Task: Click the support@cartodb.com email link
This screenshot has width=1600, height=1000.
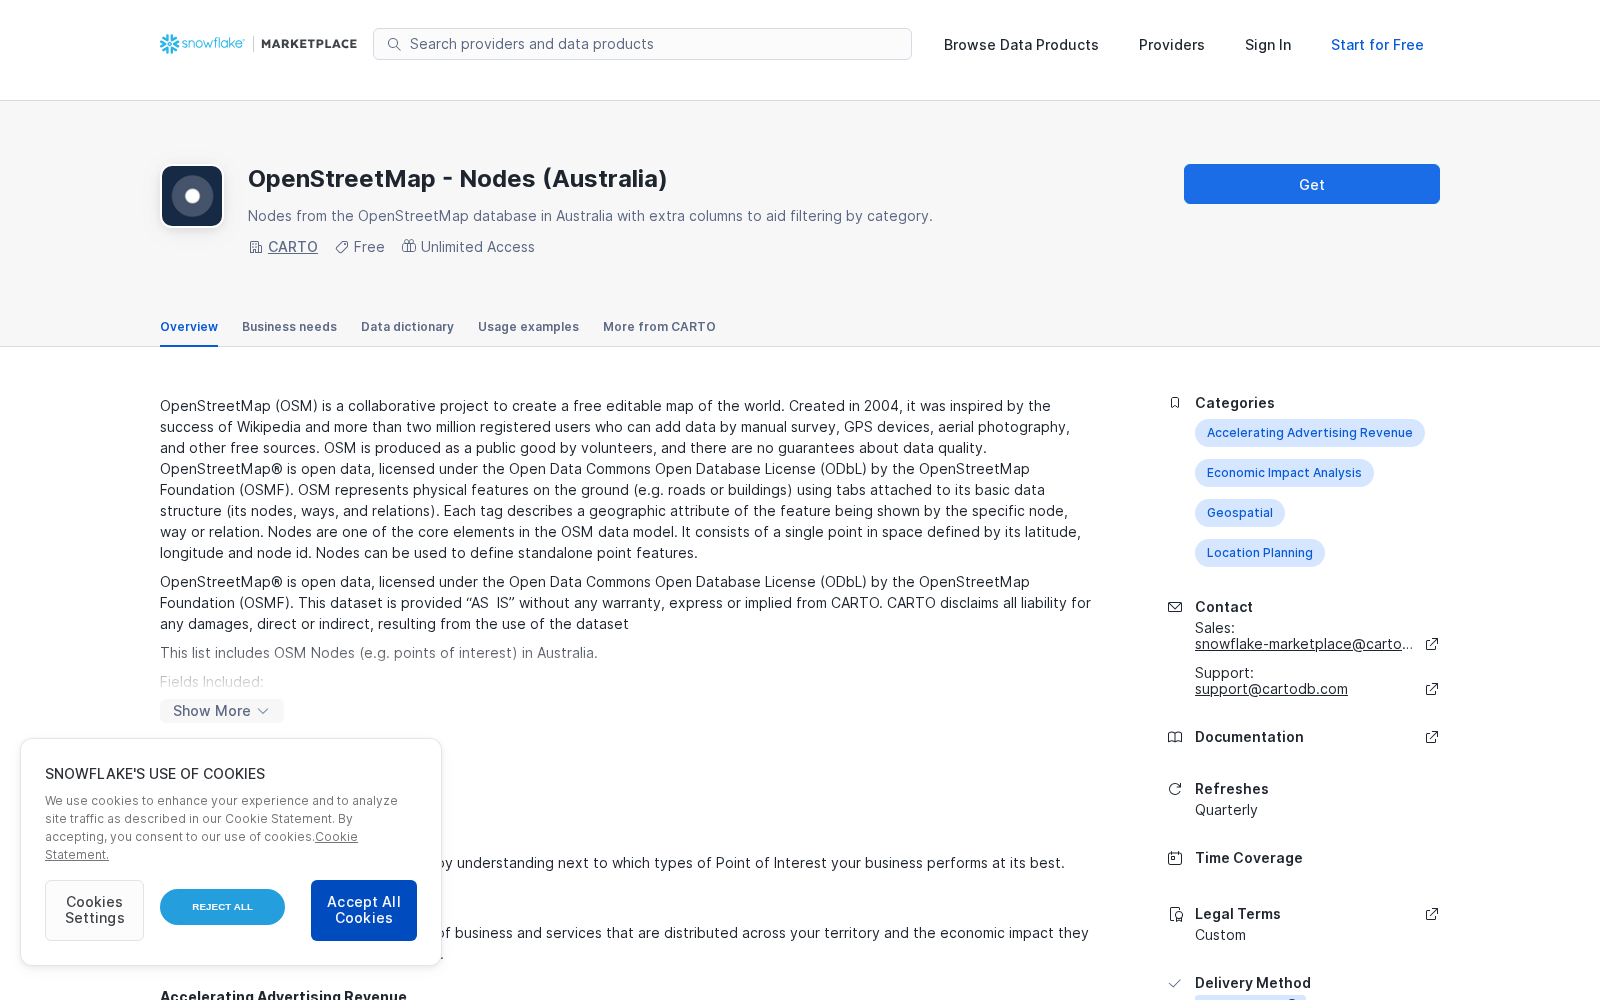Action: tap(1271, 689)
